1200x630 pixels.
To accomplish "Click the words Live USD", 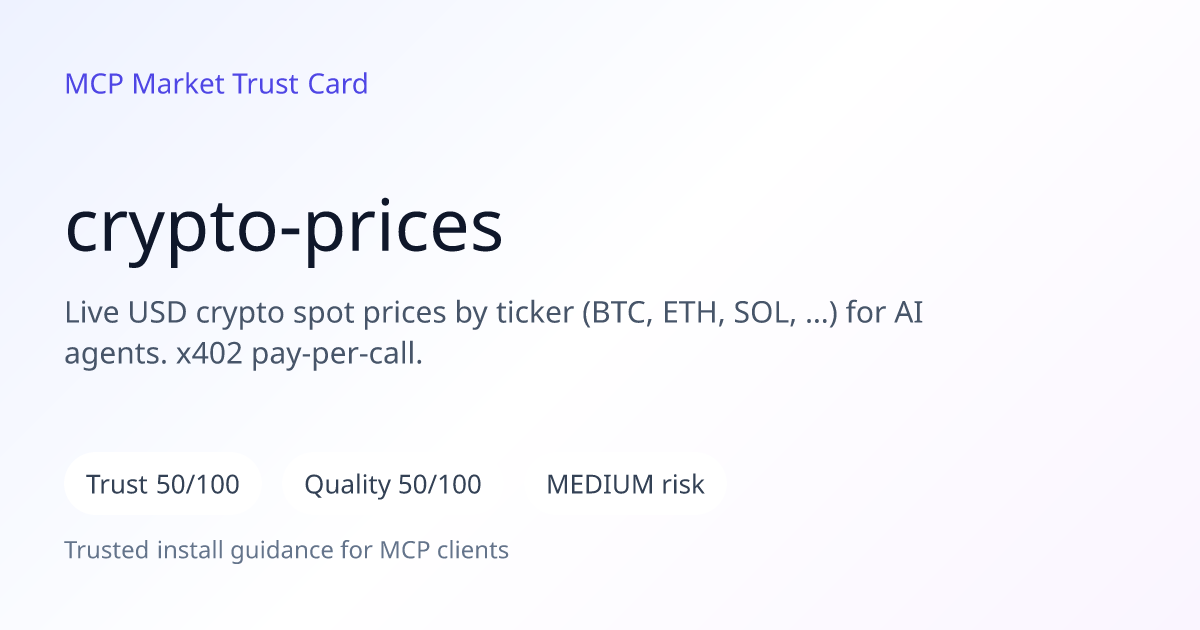I will (x=126, y=313).
